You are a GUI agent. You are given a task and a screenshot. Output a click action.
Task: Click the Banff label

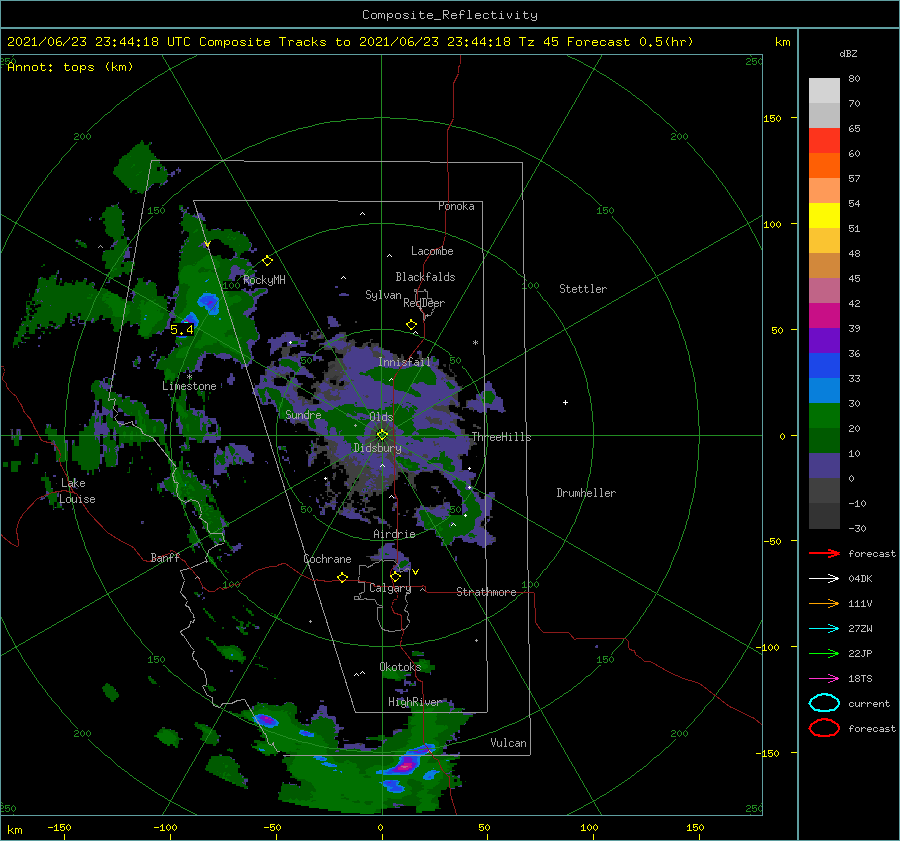tap(165, 558)
